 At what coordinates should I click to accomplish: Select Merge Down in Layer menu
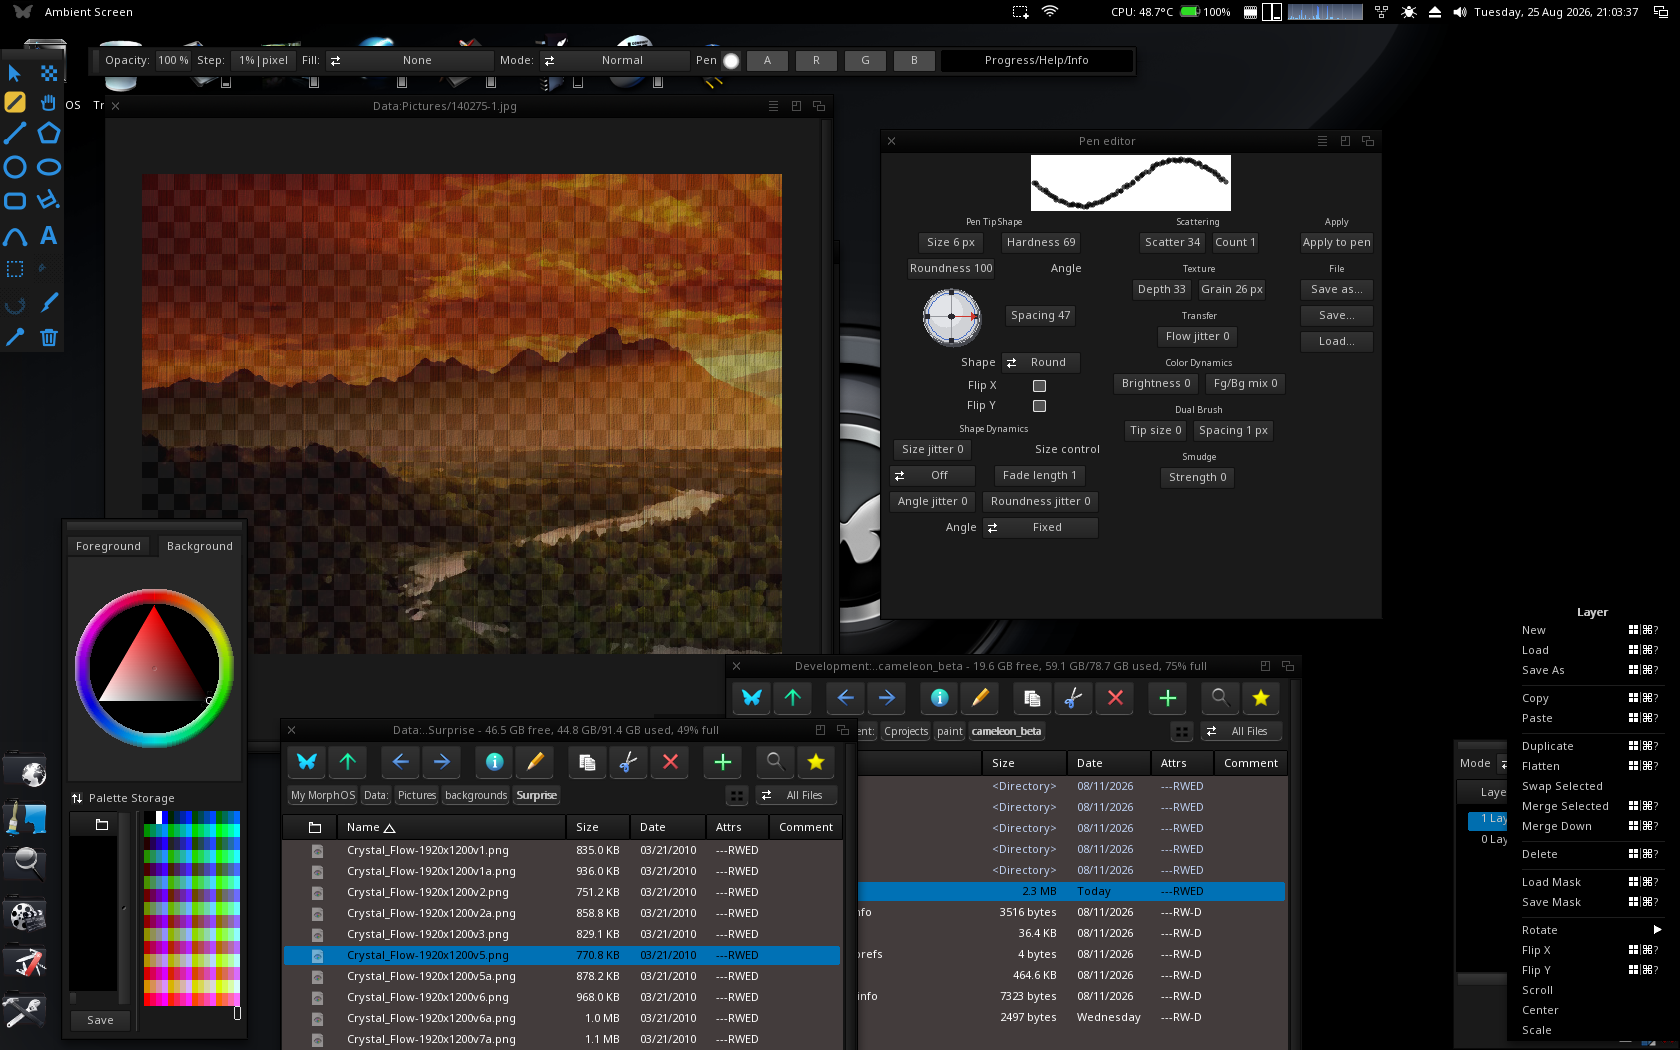coord(1556,826)
